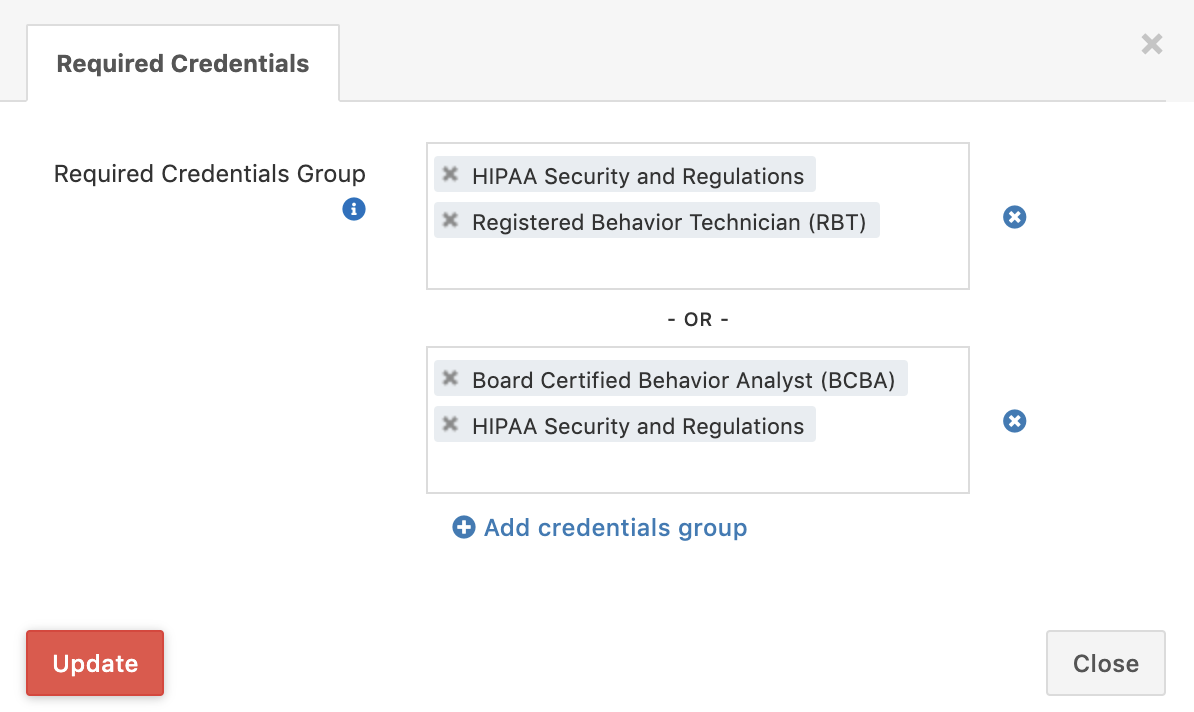1194x712 pixels.
Task: Click the plus icon next to Add credentials group
Action: click(x=464, y=526)
